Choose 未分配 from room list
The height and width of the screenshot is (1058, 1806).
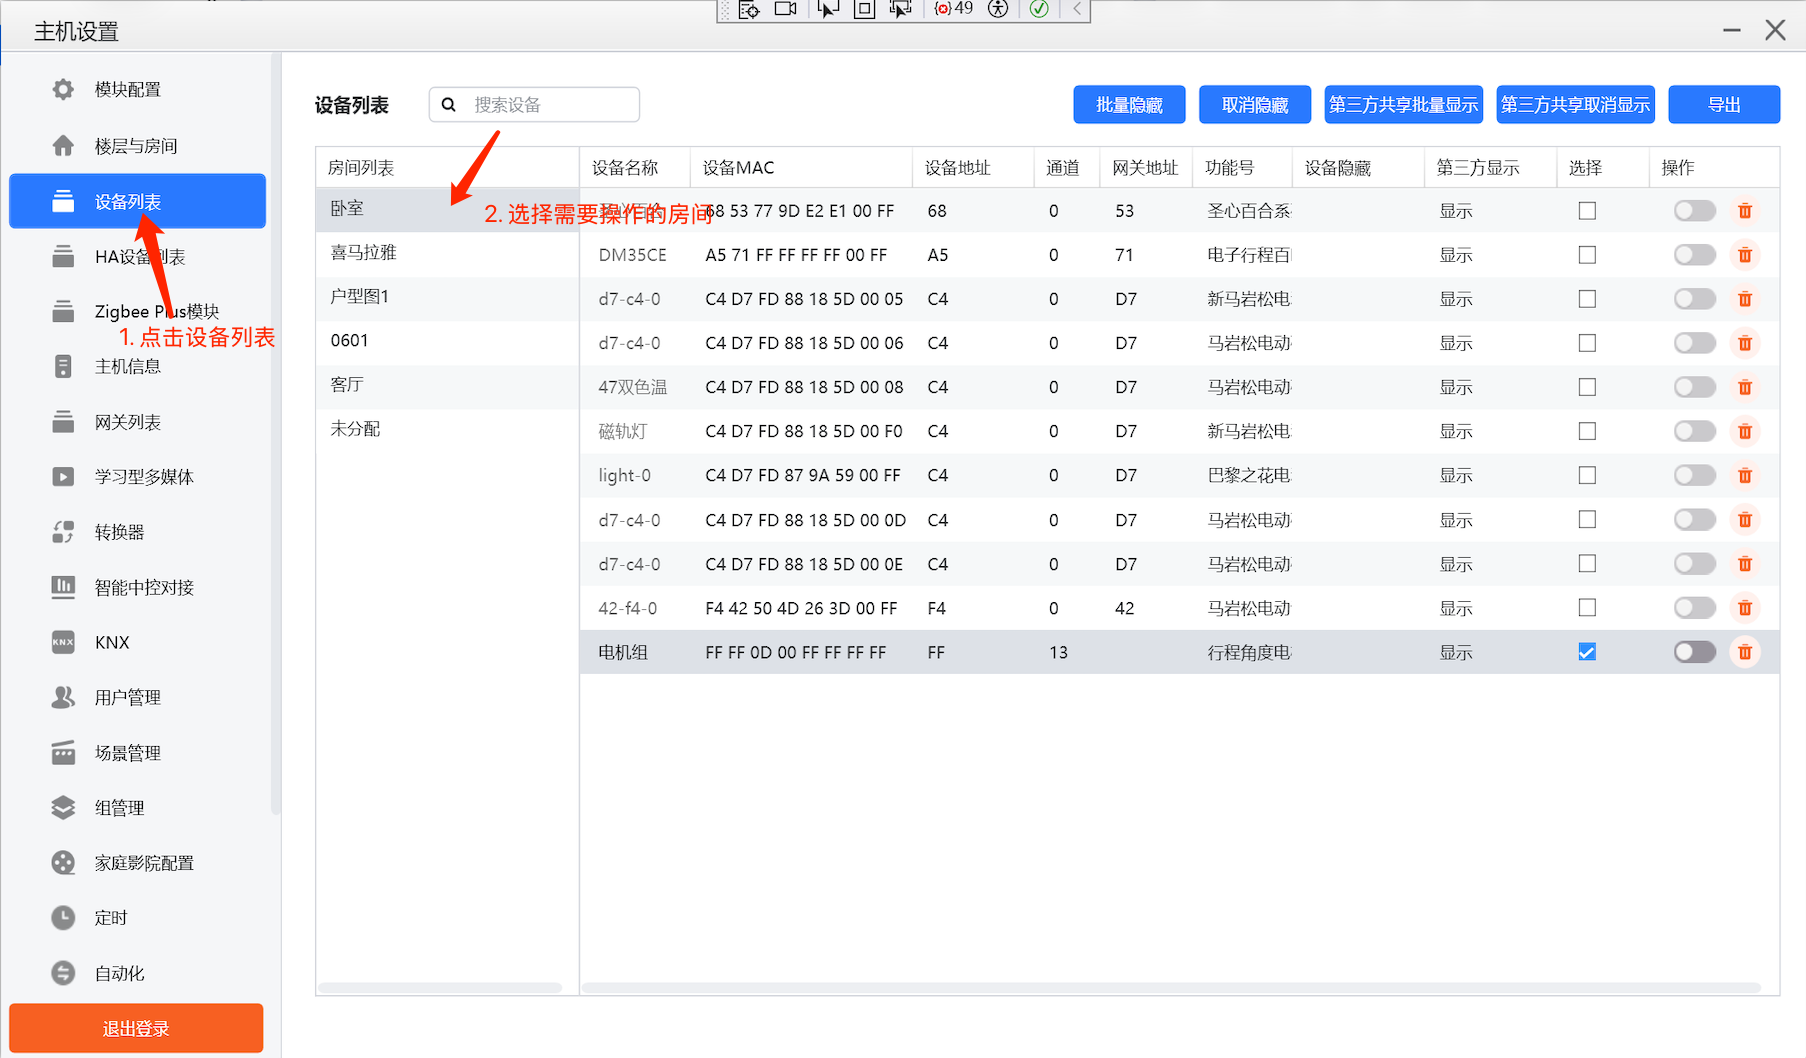coord(355,429)
